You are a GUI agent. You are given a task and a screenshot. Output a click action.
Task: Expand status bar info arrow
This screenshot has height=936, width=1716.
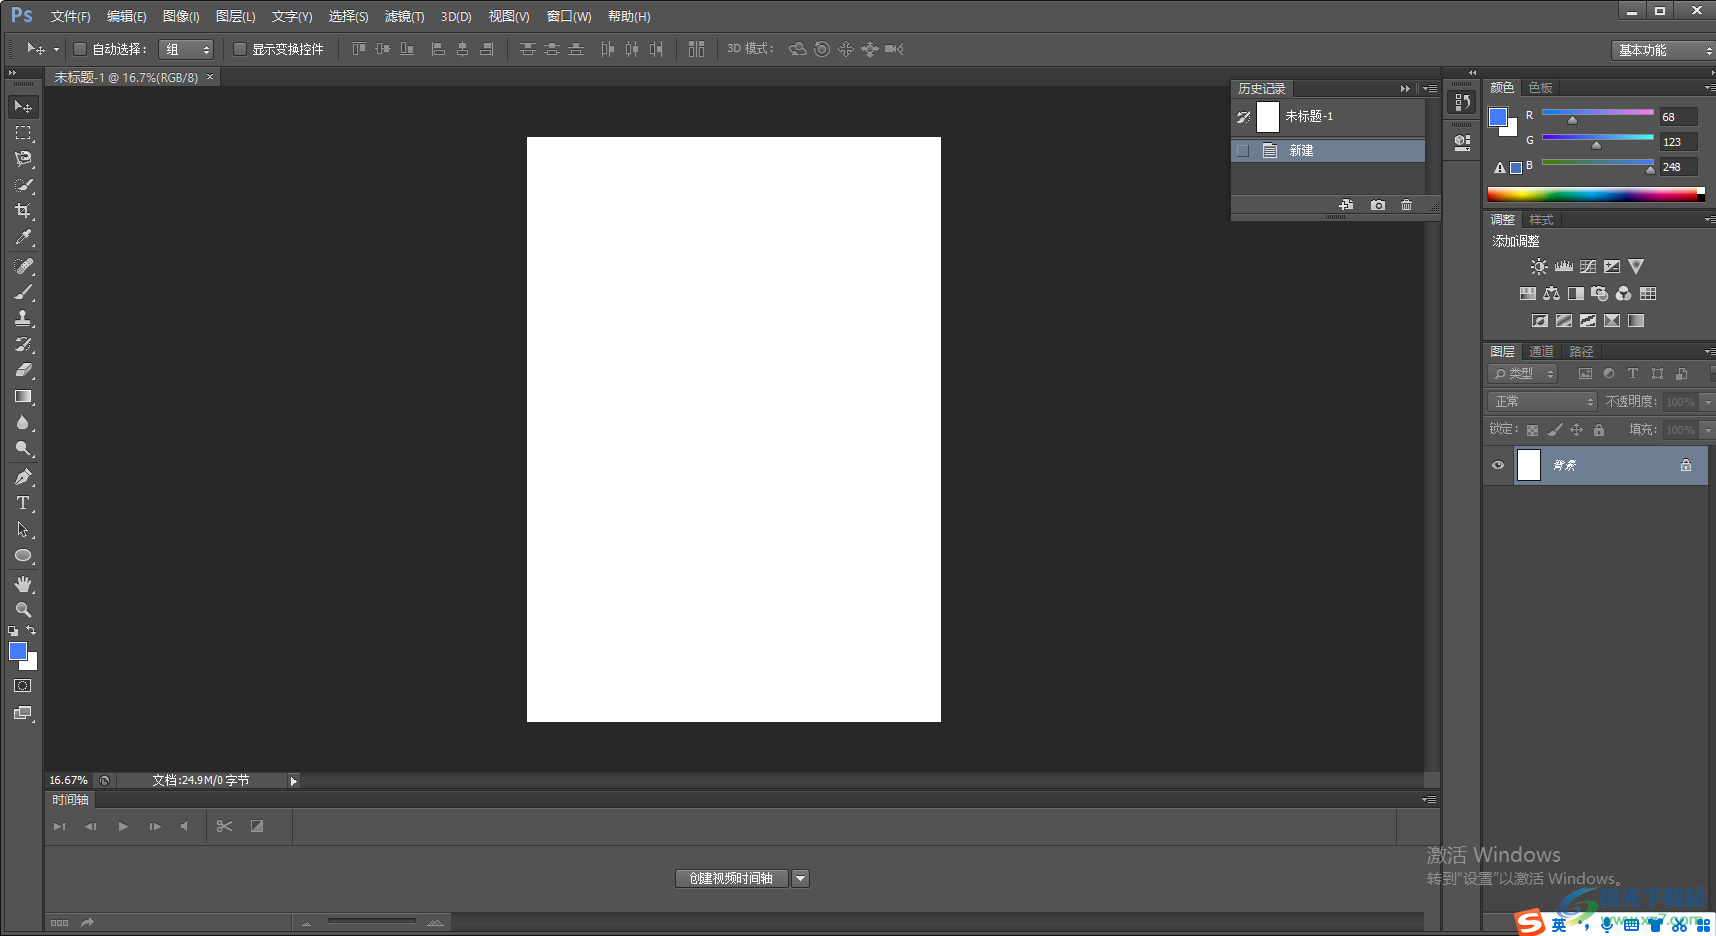tap(293, 781)
